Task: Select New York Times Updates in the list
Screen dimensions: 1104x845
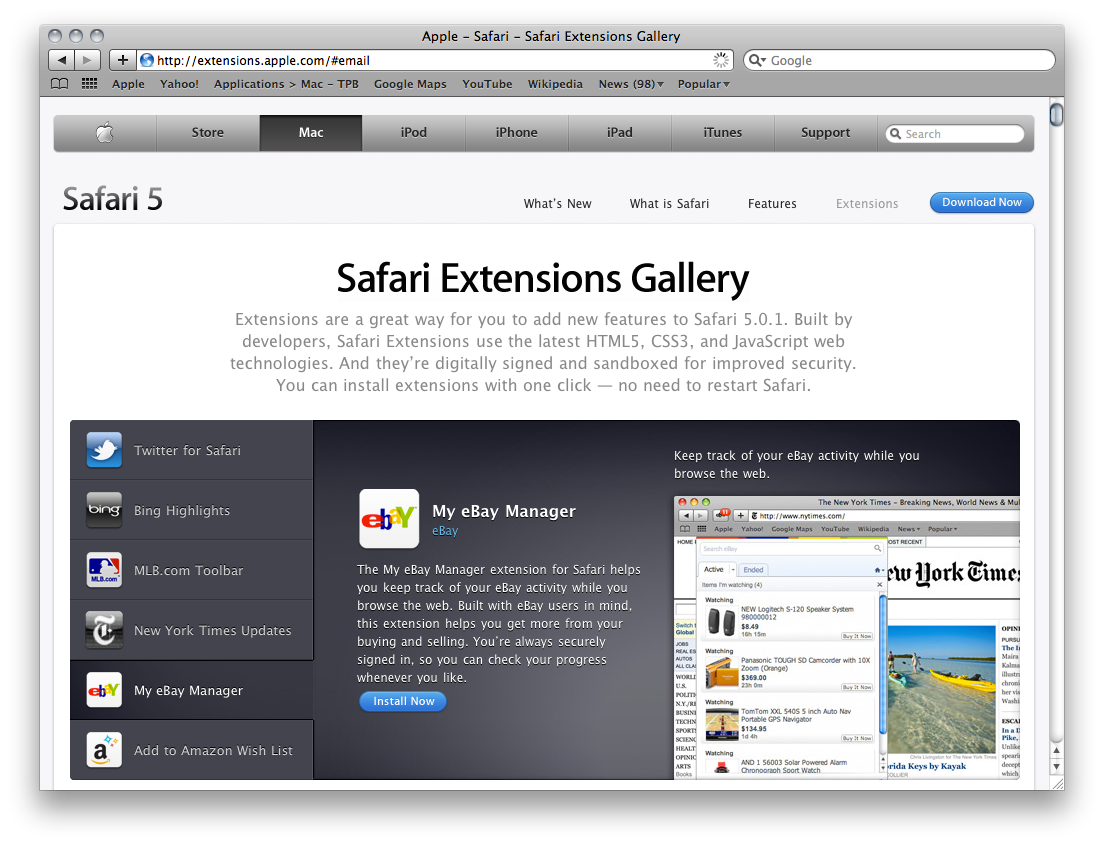Action: pos(192,630)
